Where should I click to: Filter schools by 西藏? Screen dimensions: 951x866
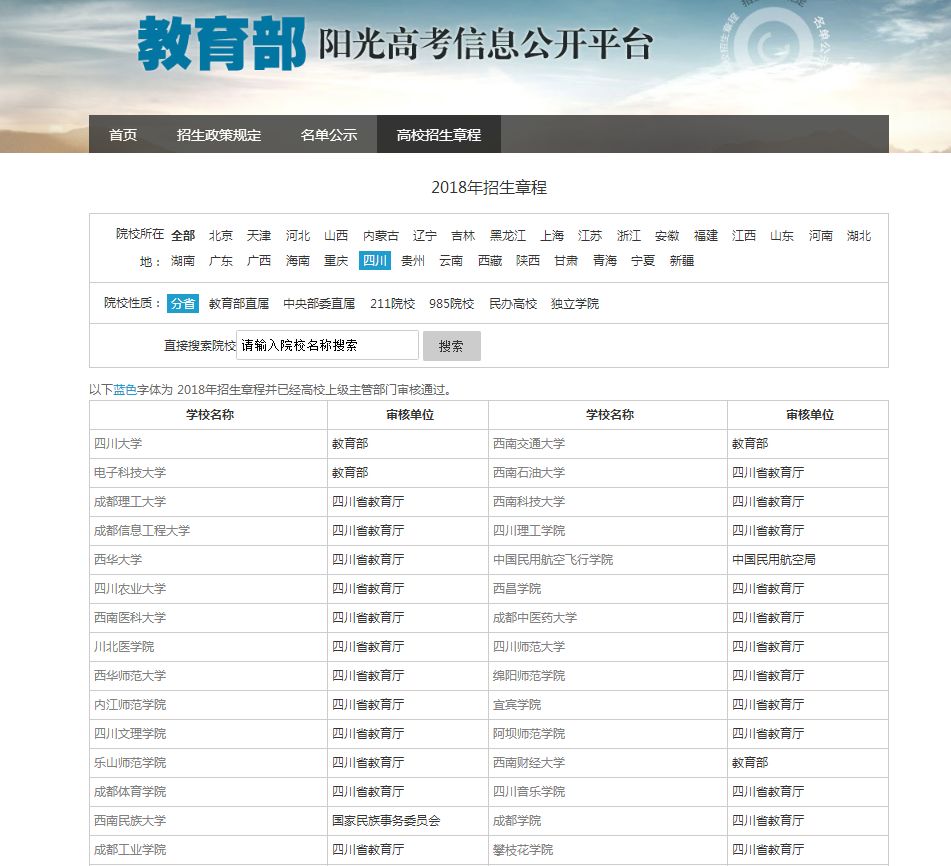[x=490, y=261]
